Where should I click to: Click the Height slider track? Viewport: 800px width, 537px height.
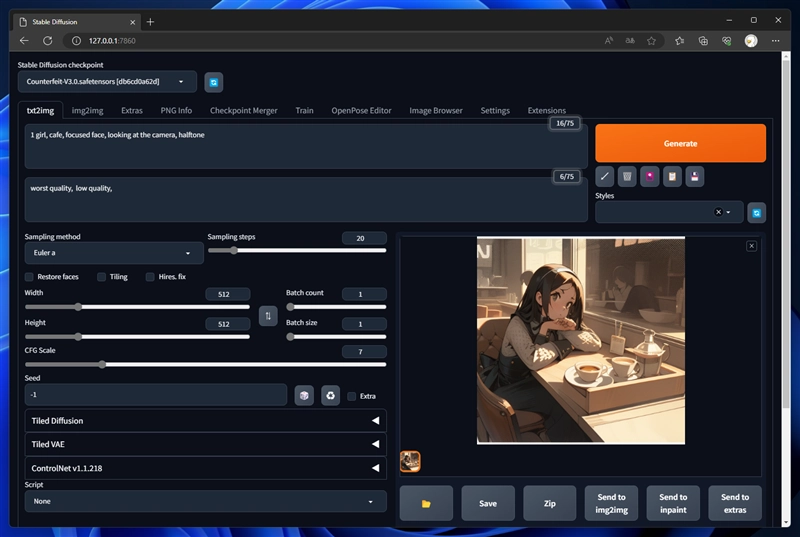(x=137, y=337)
